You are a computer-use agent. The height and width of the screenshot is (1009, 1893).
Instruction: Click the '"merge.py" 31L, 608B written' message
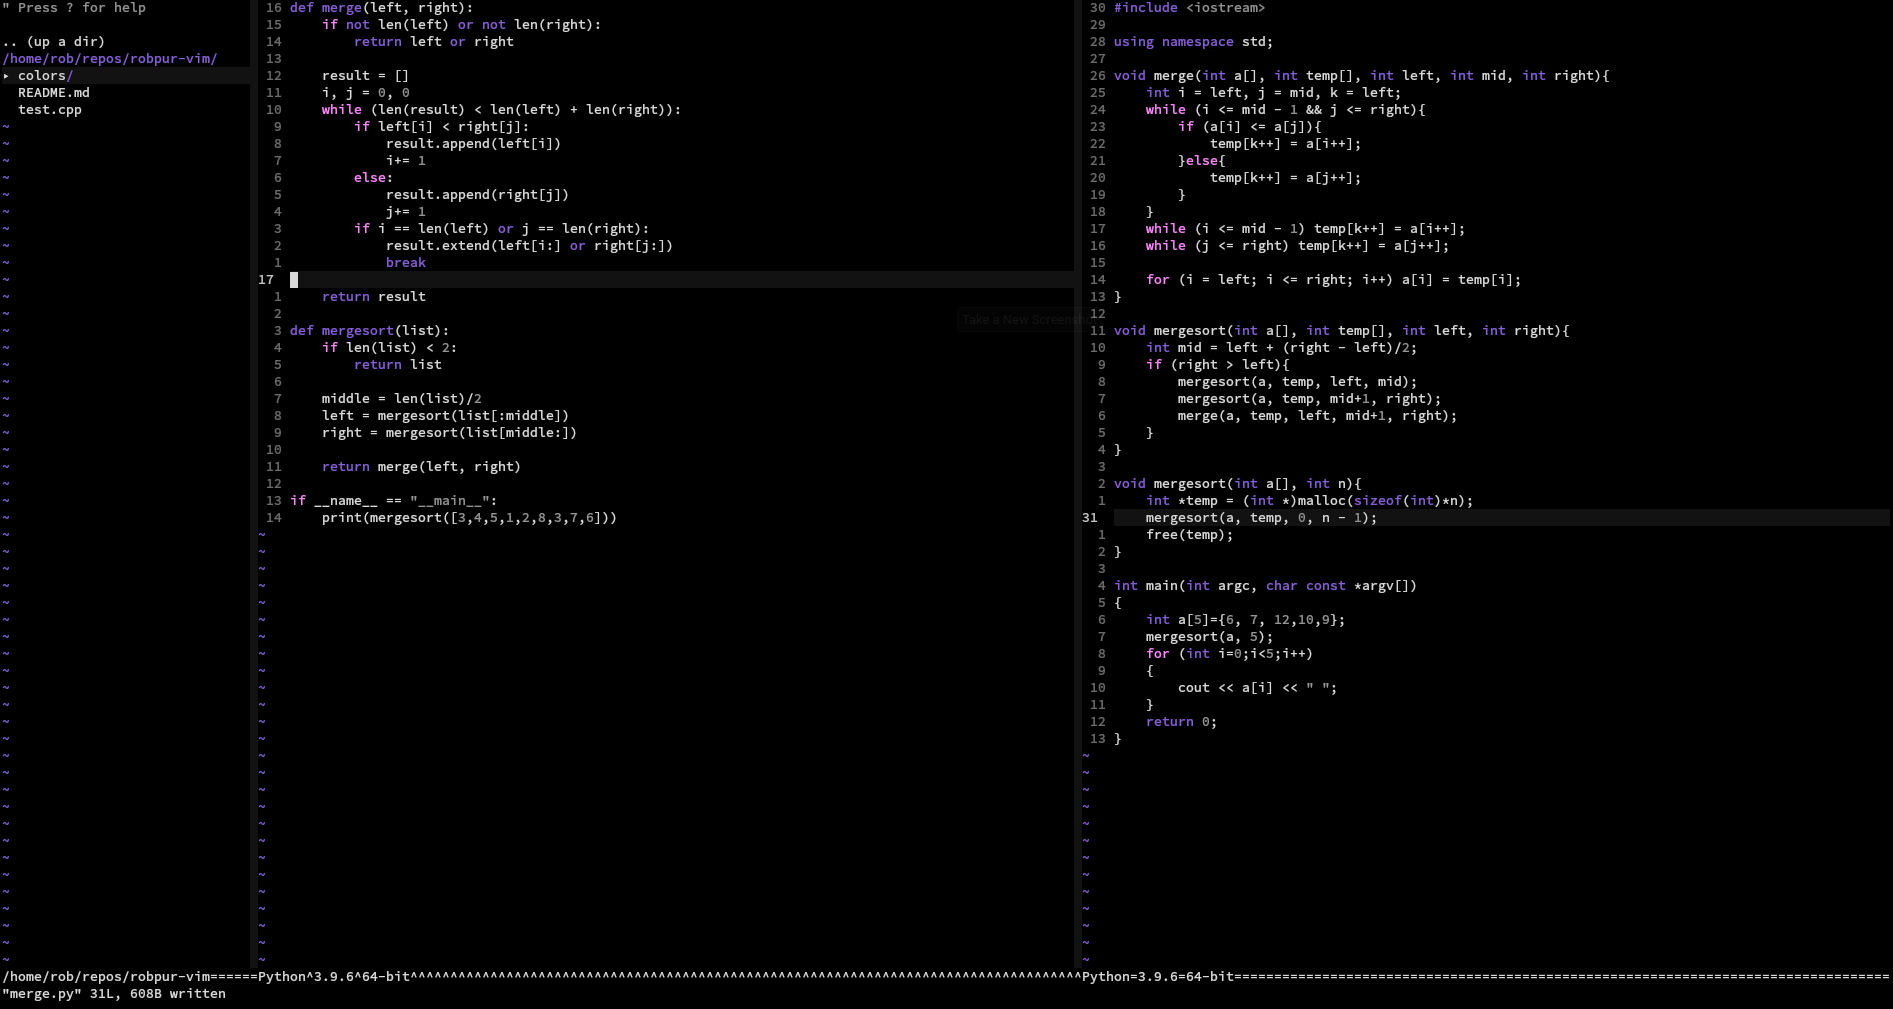tap(114, 994)
